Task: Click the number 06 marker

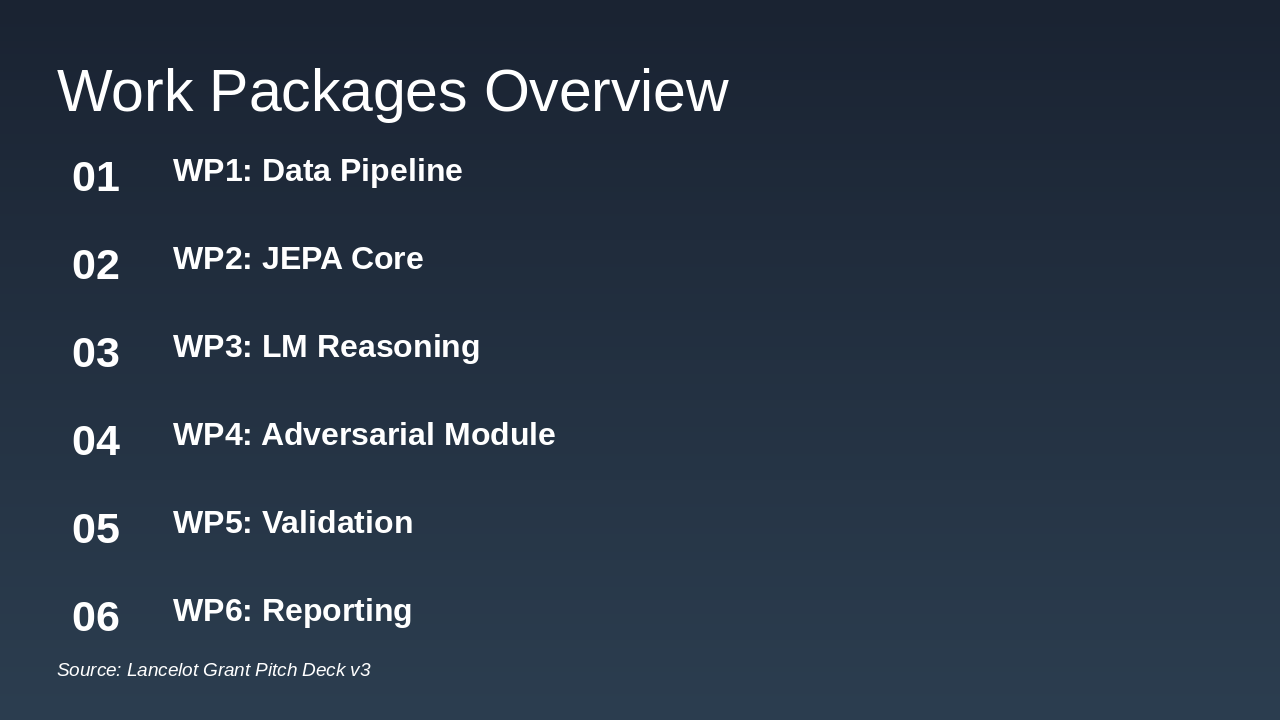Action: click(96, 617)
